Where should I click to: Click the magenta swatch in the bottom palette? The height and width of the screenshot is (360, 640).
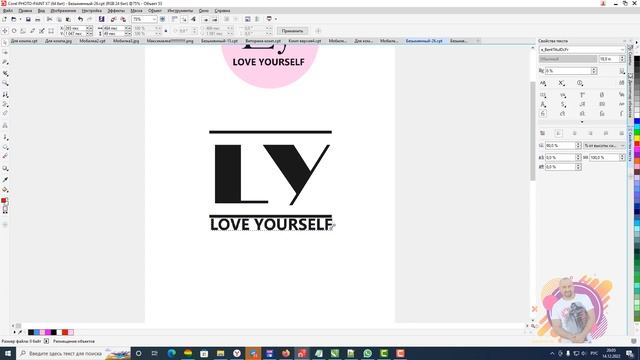48,332
